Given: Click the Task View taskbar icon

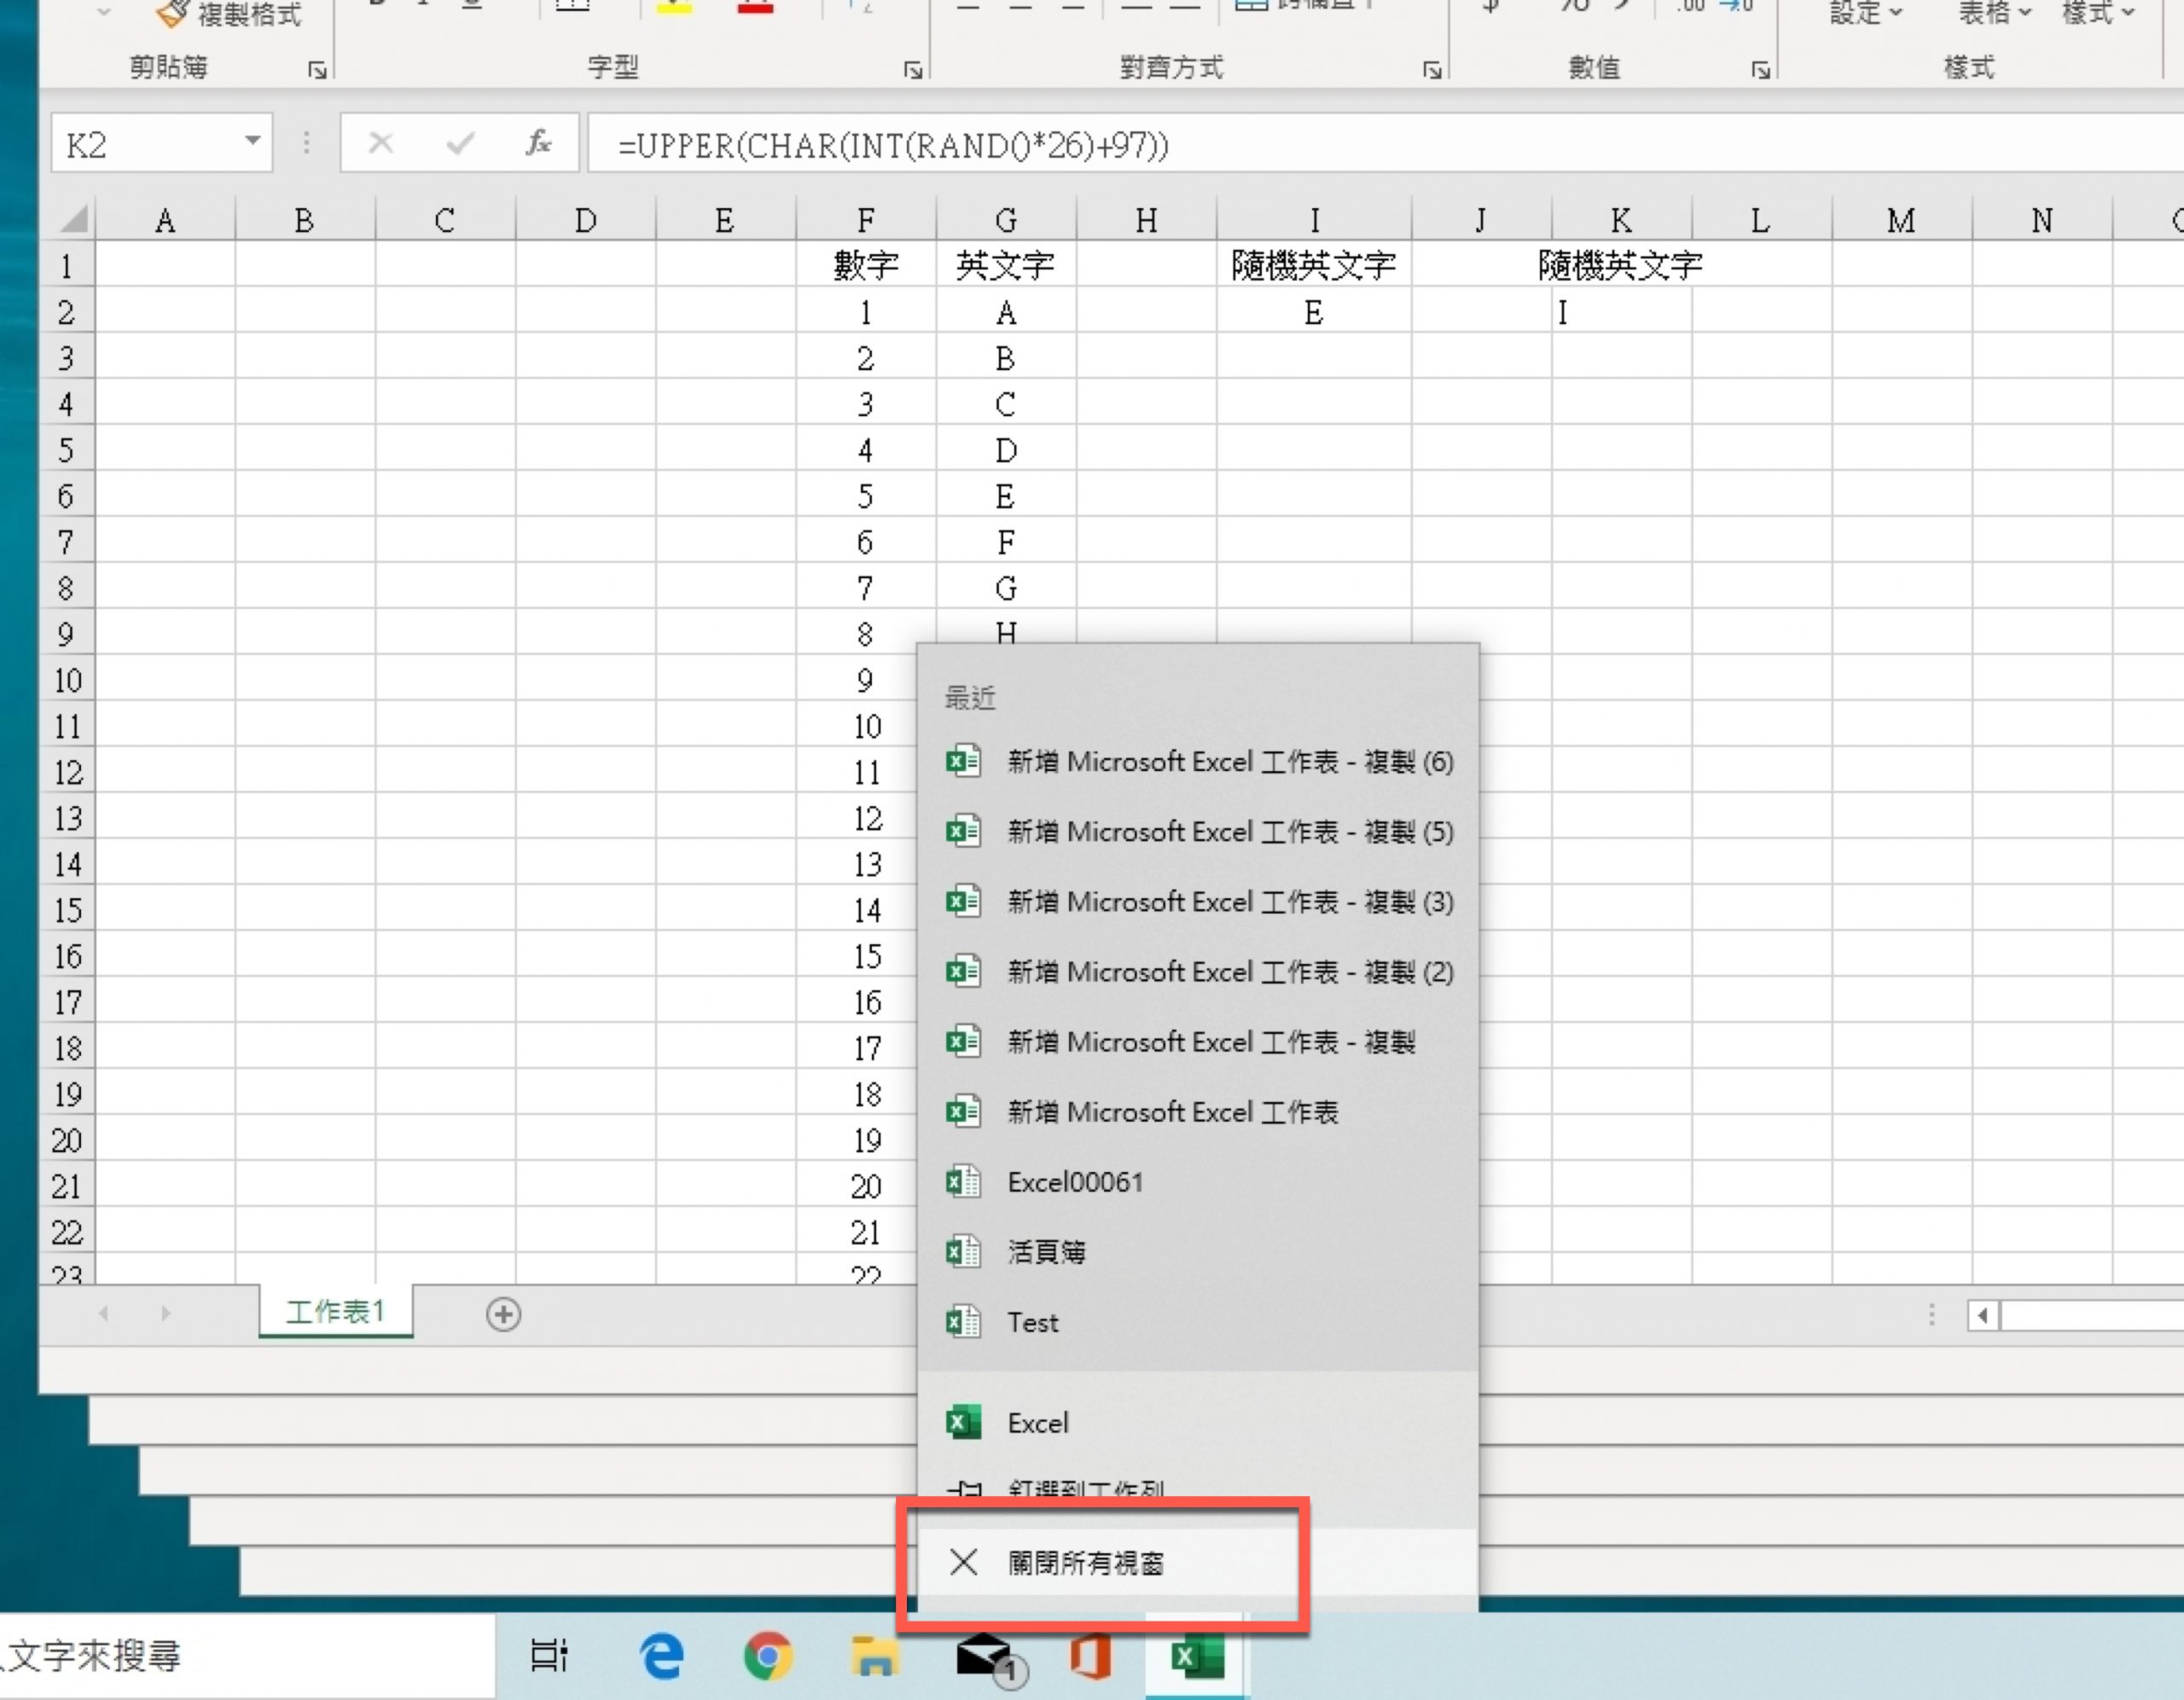Looking at the screenshot, I should 548,1656.
